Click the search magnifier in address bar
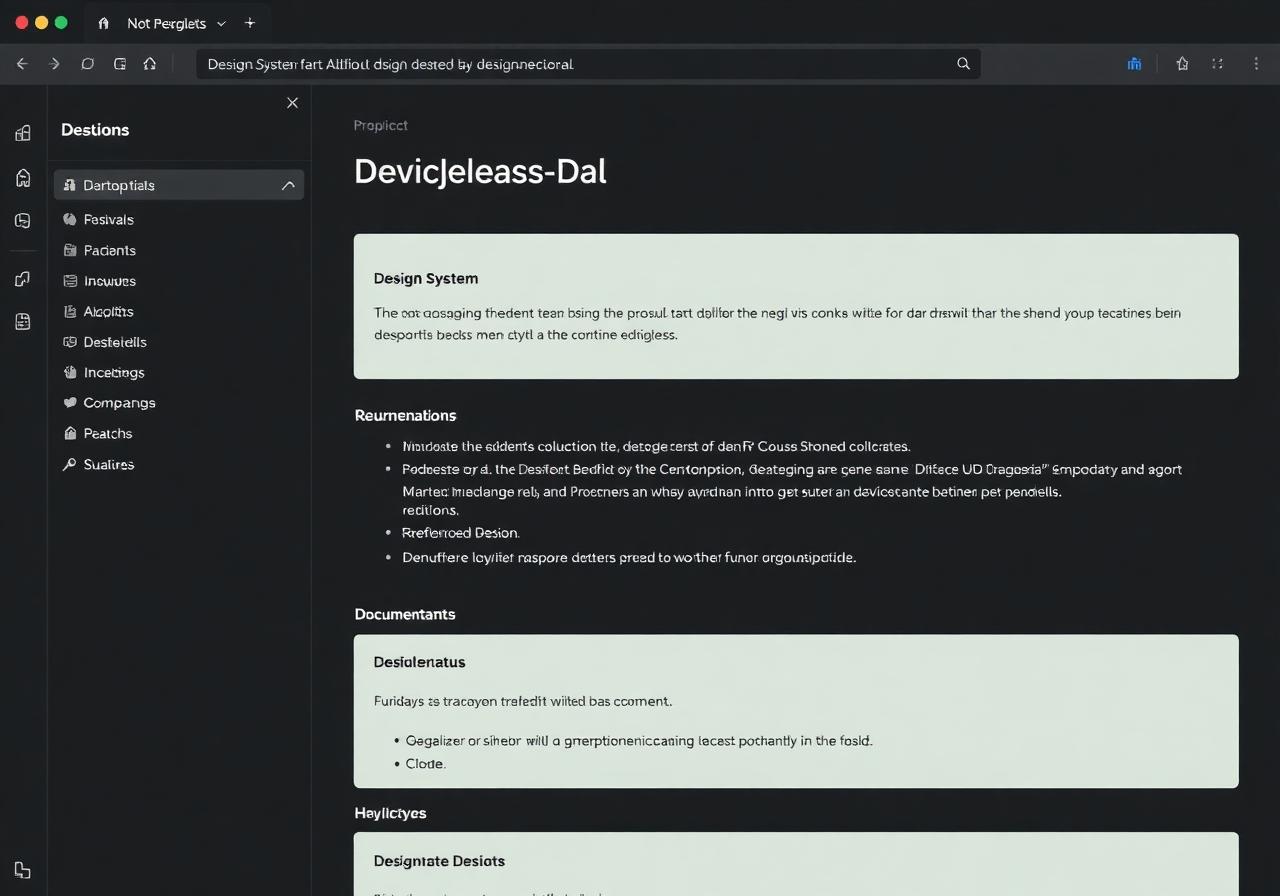Screen dimensions: 1280x896 click(963, 64)
